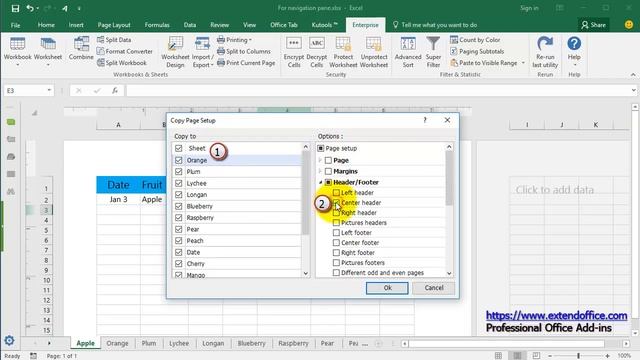Viewport: 640px width, 360px height.
Task: Open the File menu
Action: (x=16, y=25)
